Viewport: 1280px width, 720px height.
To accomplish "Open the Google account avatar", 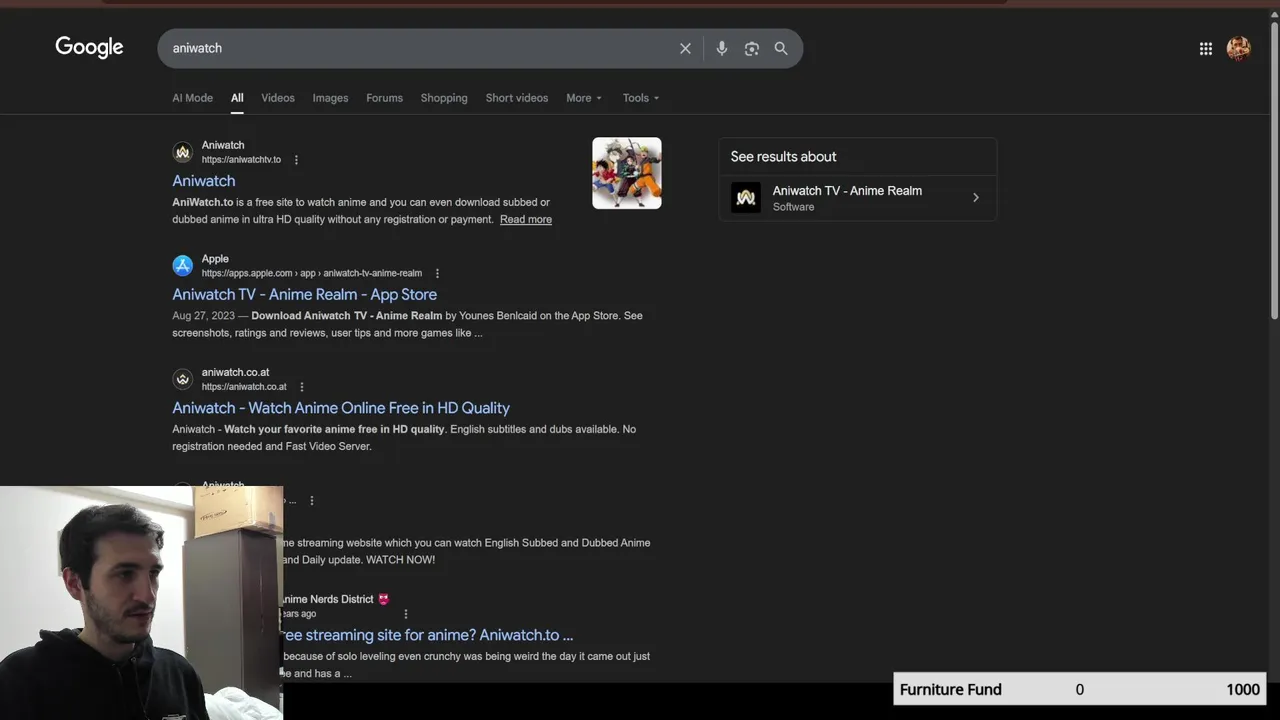I will tap(1238, 48).
